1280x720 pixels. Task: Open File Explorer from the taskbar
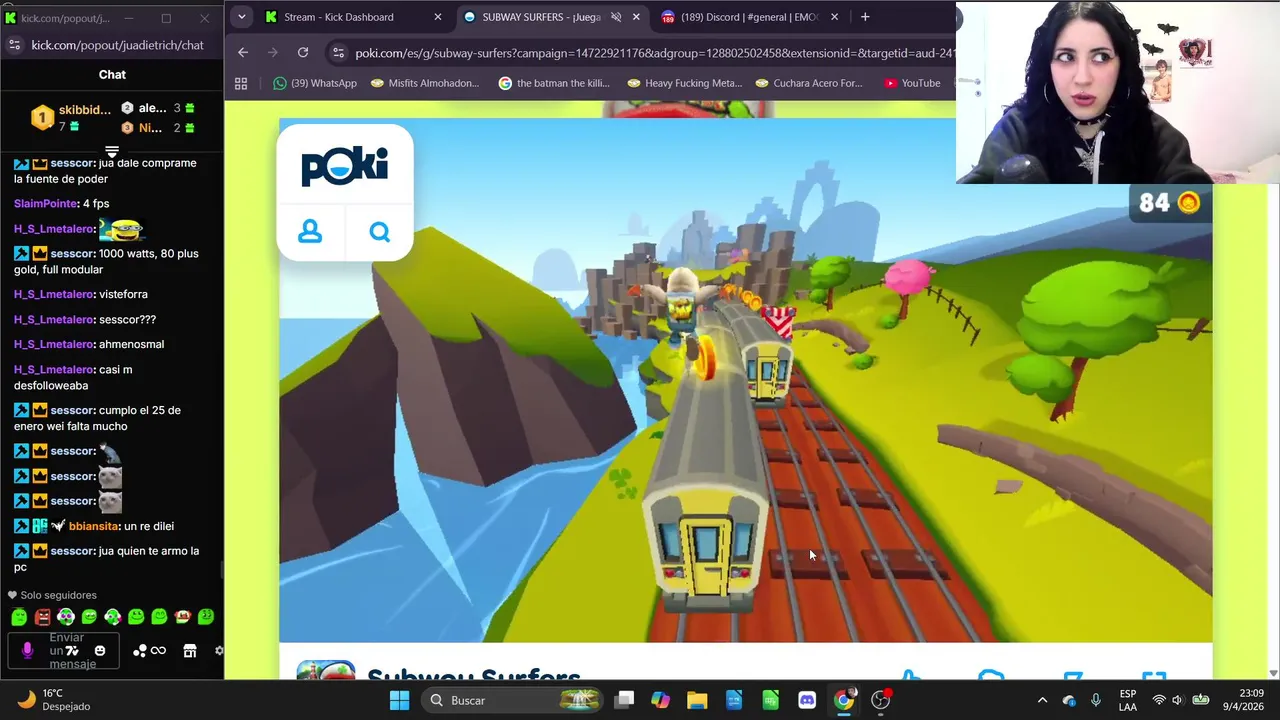[697, 700]
